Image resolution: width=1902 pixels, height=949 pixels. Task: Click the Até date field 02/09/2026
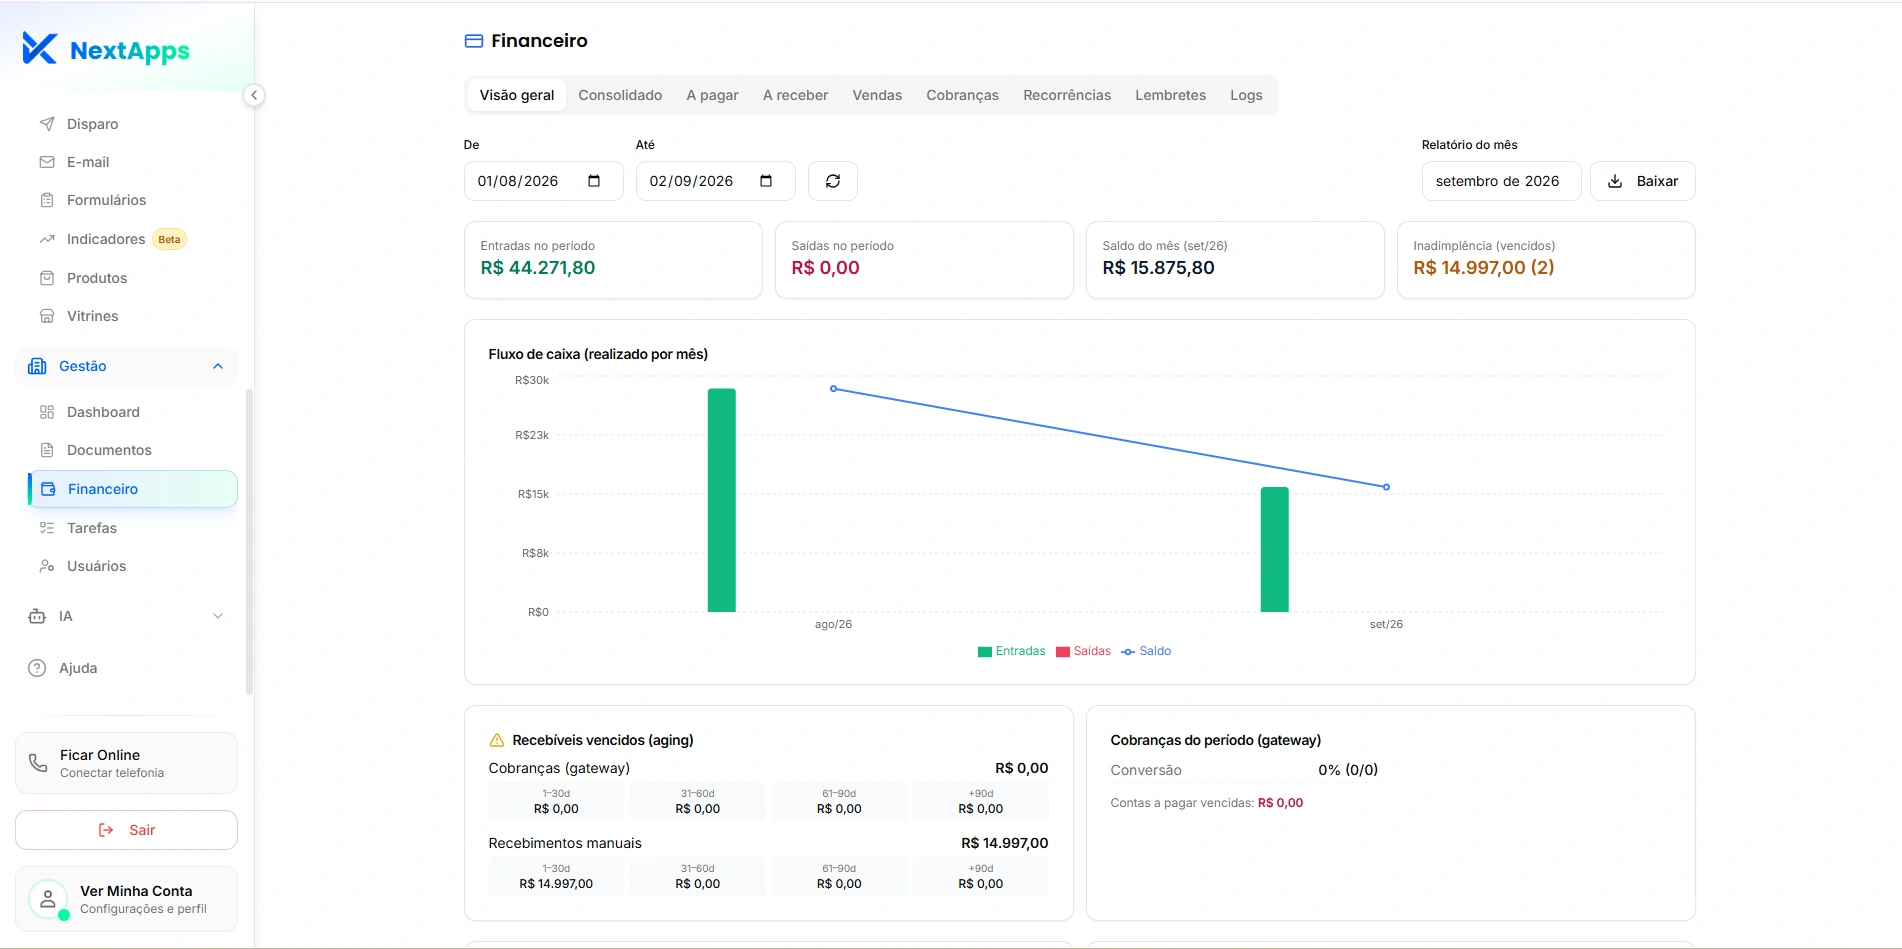click(x=716, y=181)
